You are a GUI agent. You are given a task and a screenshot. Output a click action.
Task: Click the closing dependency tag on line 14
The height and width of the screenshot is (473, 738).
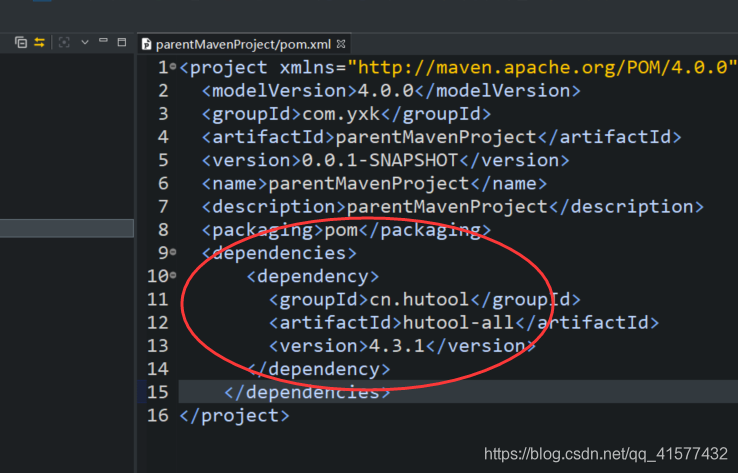[x=318, y=369]
